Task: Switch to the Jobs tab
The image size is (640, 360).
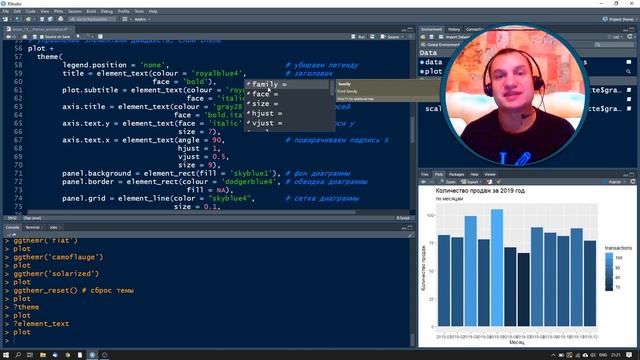Action: point(54,227)
